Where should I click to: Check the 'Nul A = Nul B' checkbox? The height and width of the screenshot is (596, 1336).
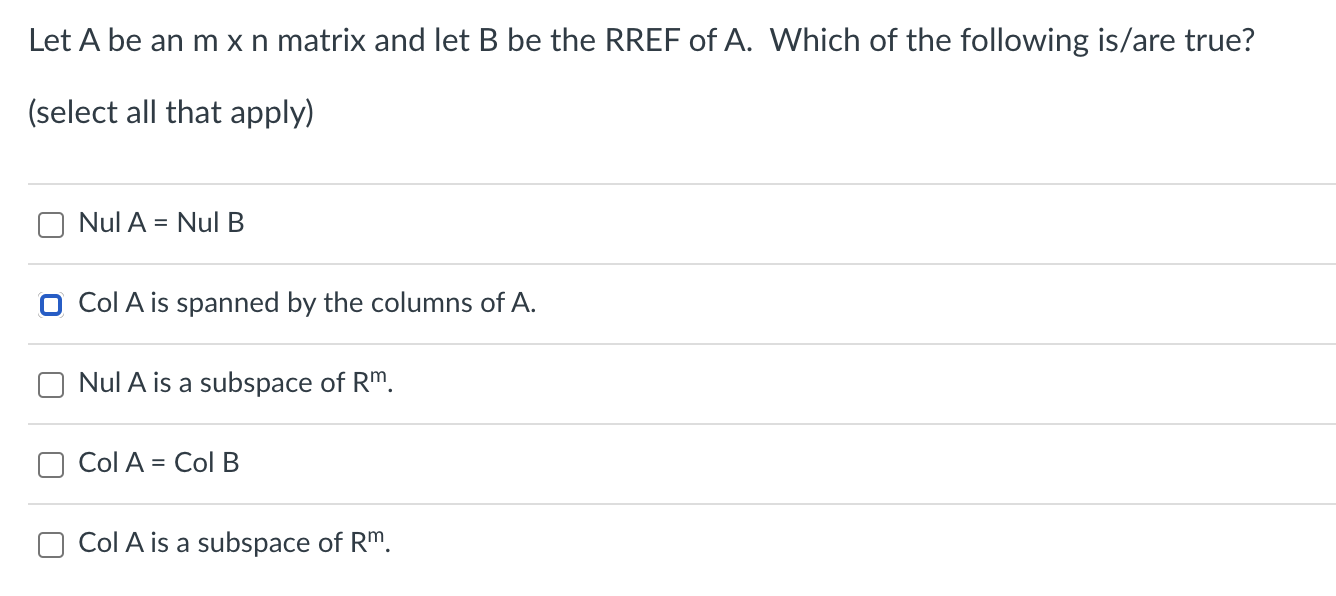point(51,224)
